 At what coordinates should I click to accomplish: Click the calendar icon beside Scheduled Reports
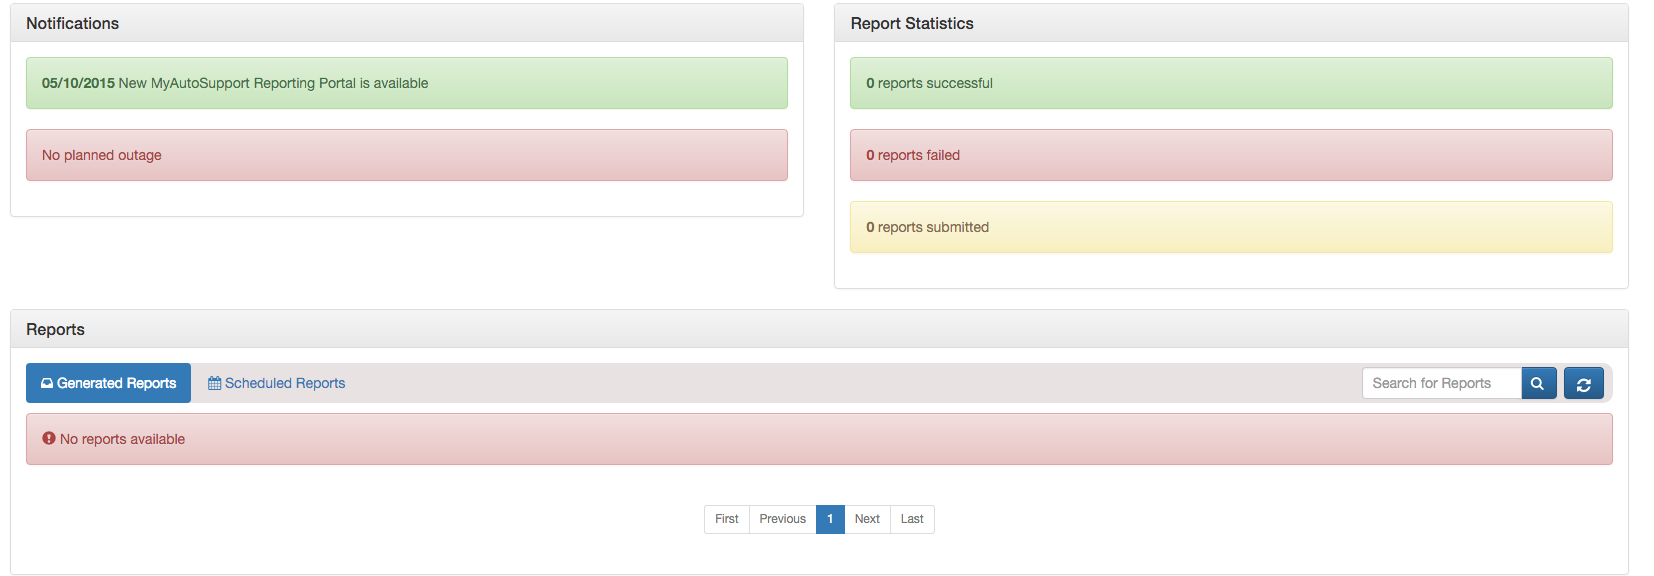[214, 383]
